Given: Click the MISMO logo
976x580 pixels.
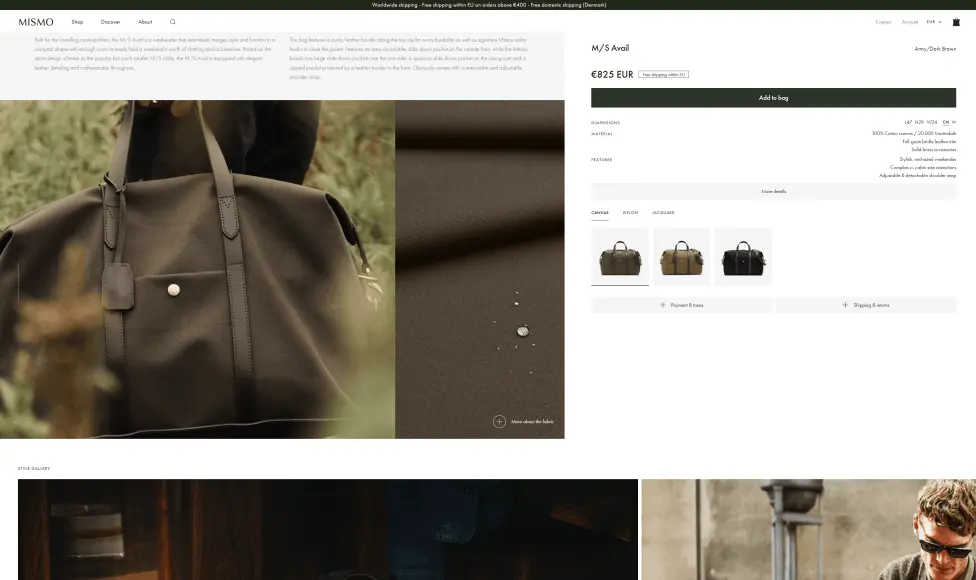Looking at the screenshot, I should pos(36,22).
